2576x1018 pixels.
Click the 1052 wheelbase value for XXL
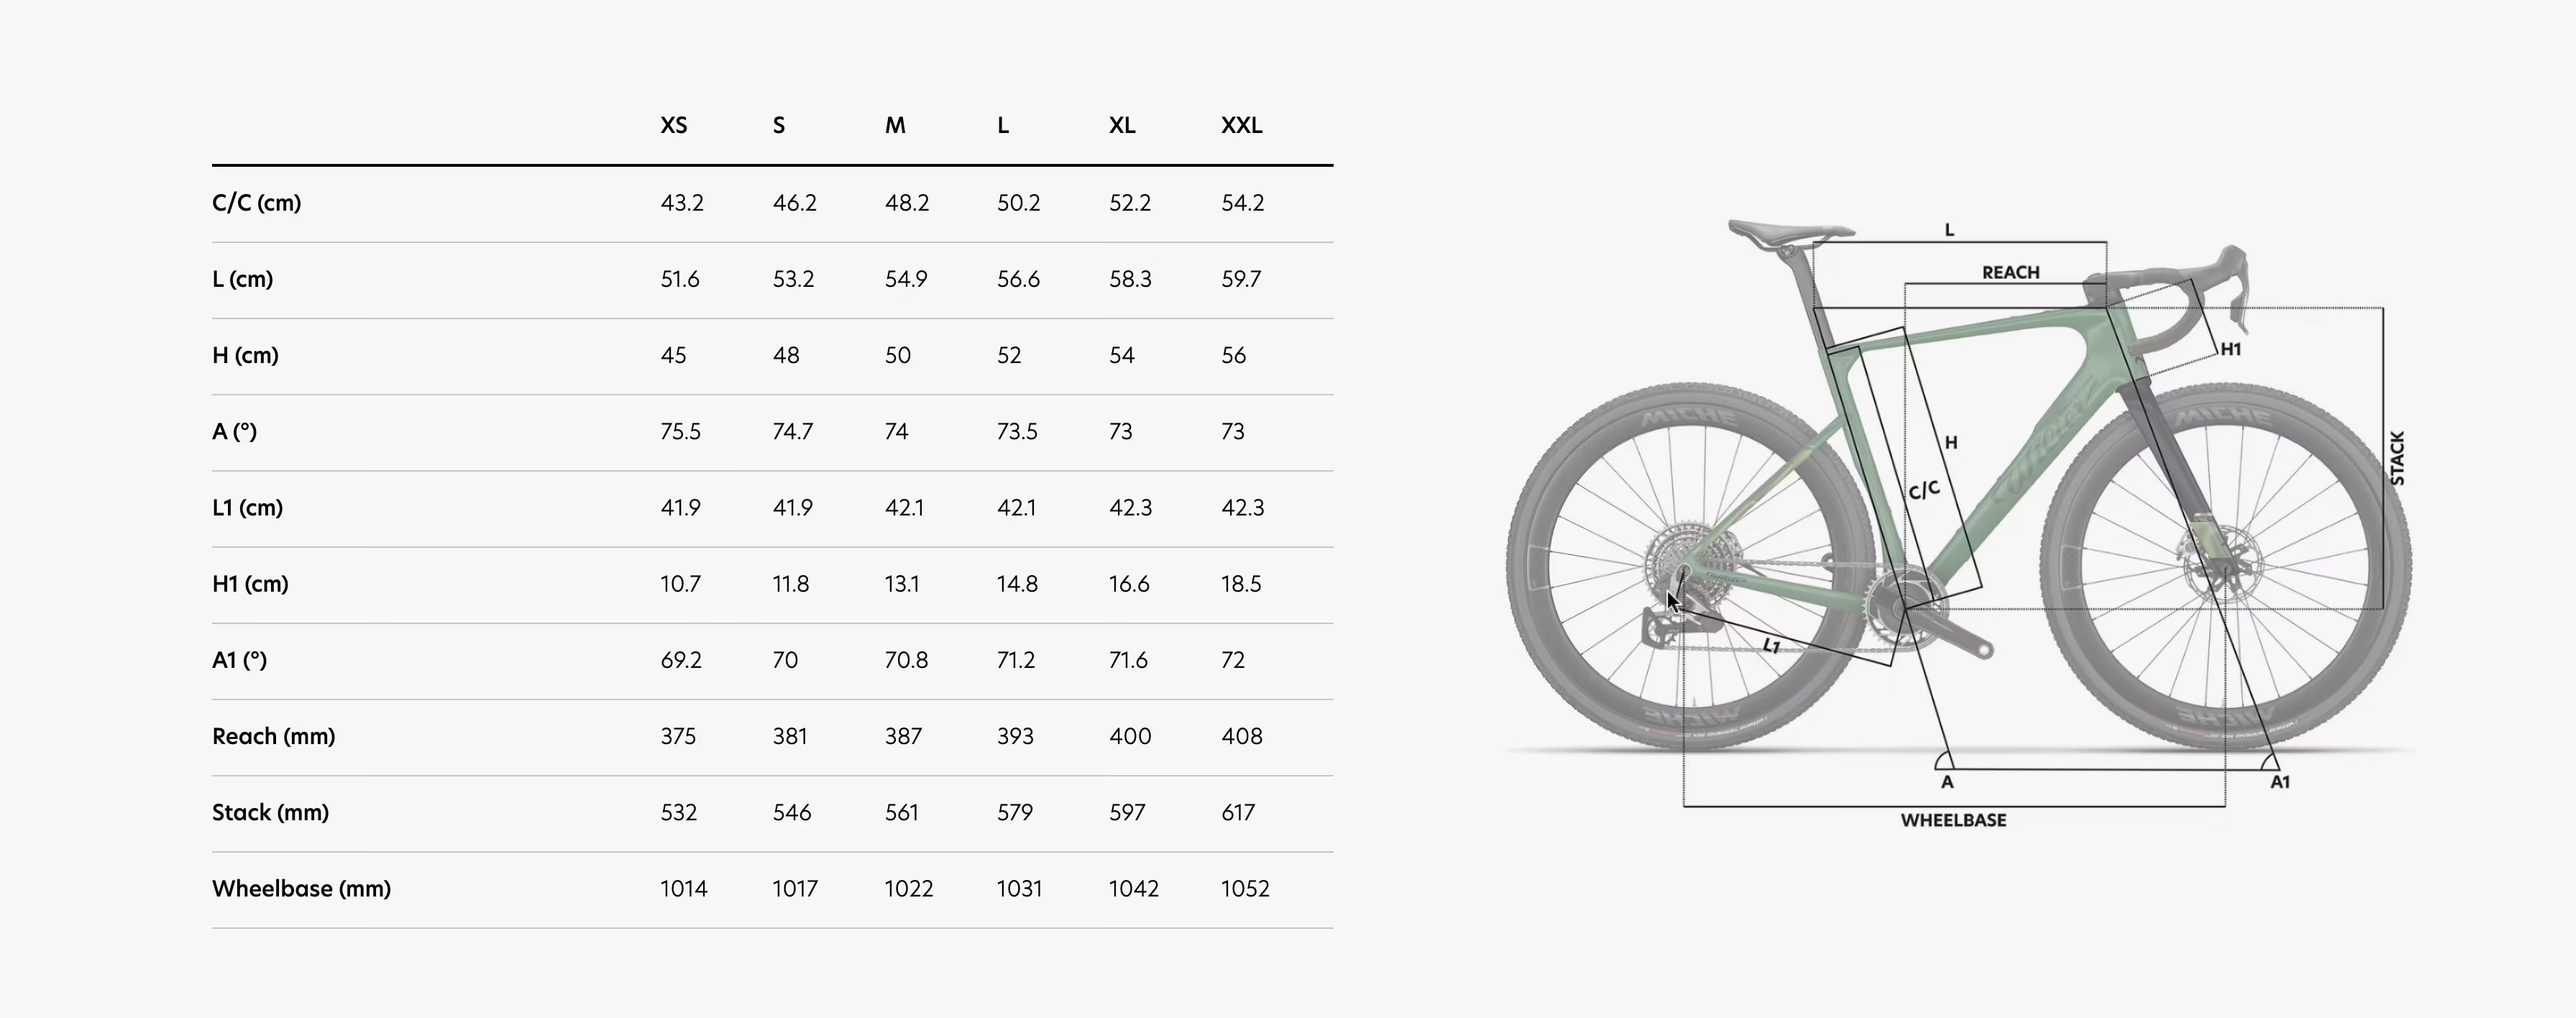tap(1245, 889)
